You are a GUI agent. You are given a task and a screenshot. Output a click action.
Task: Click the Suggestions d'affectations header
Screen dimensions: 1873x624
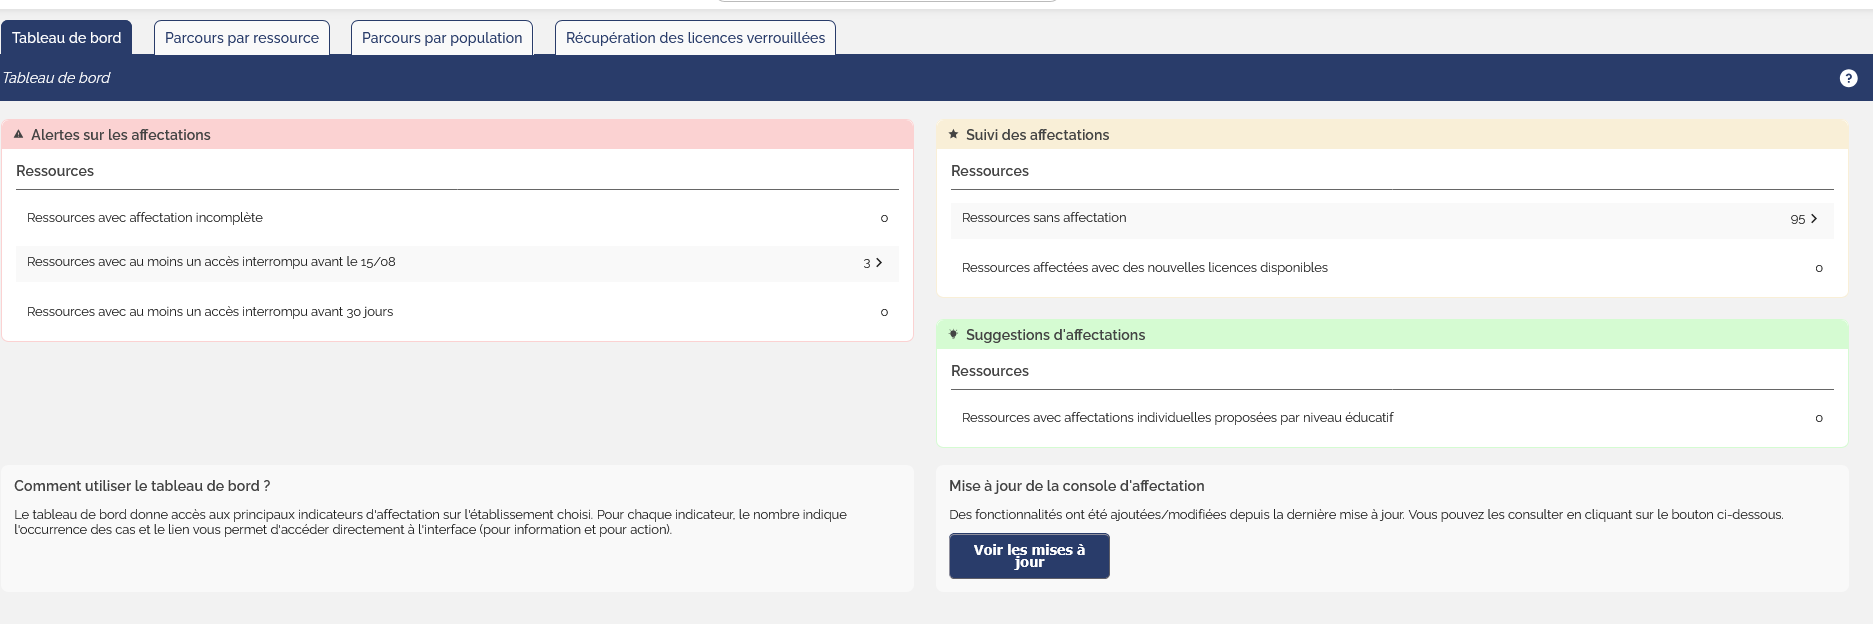[x=1392, y=334]
